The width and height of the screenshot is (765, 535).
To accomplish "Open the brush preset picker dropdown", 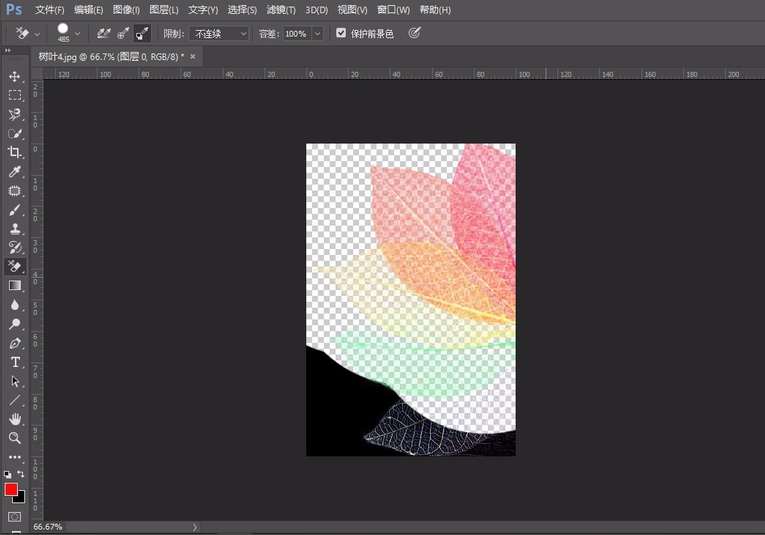I will [x=78, y=33].
